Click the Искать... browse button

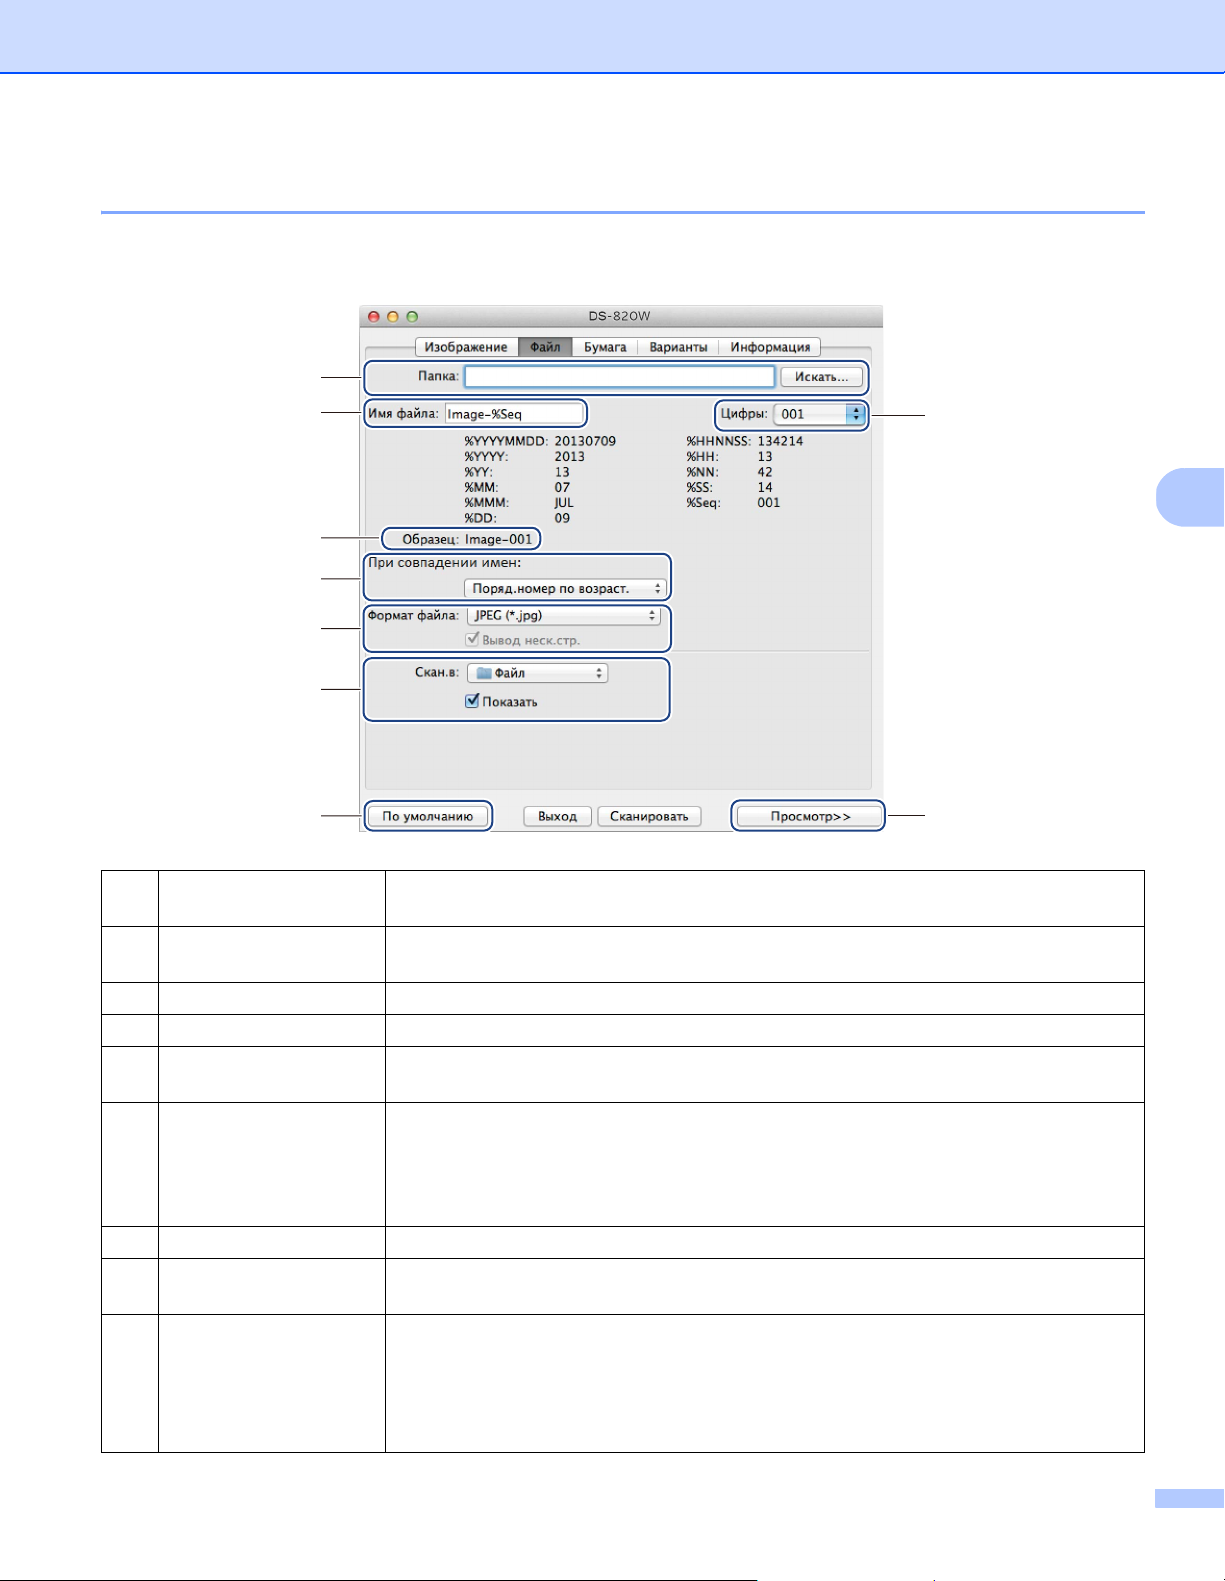tap(821, 377)
